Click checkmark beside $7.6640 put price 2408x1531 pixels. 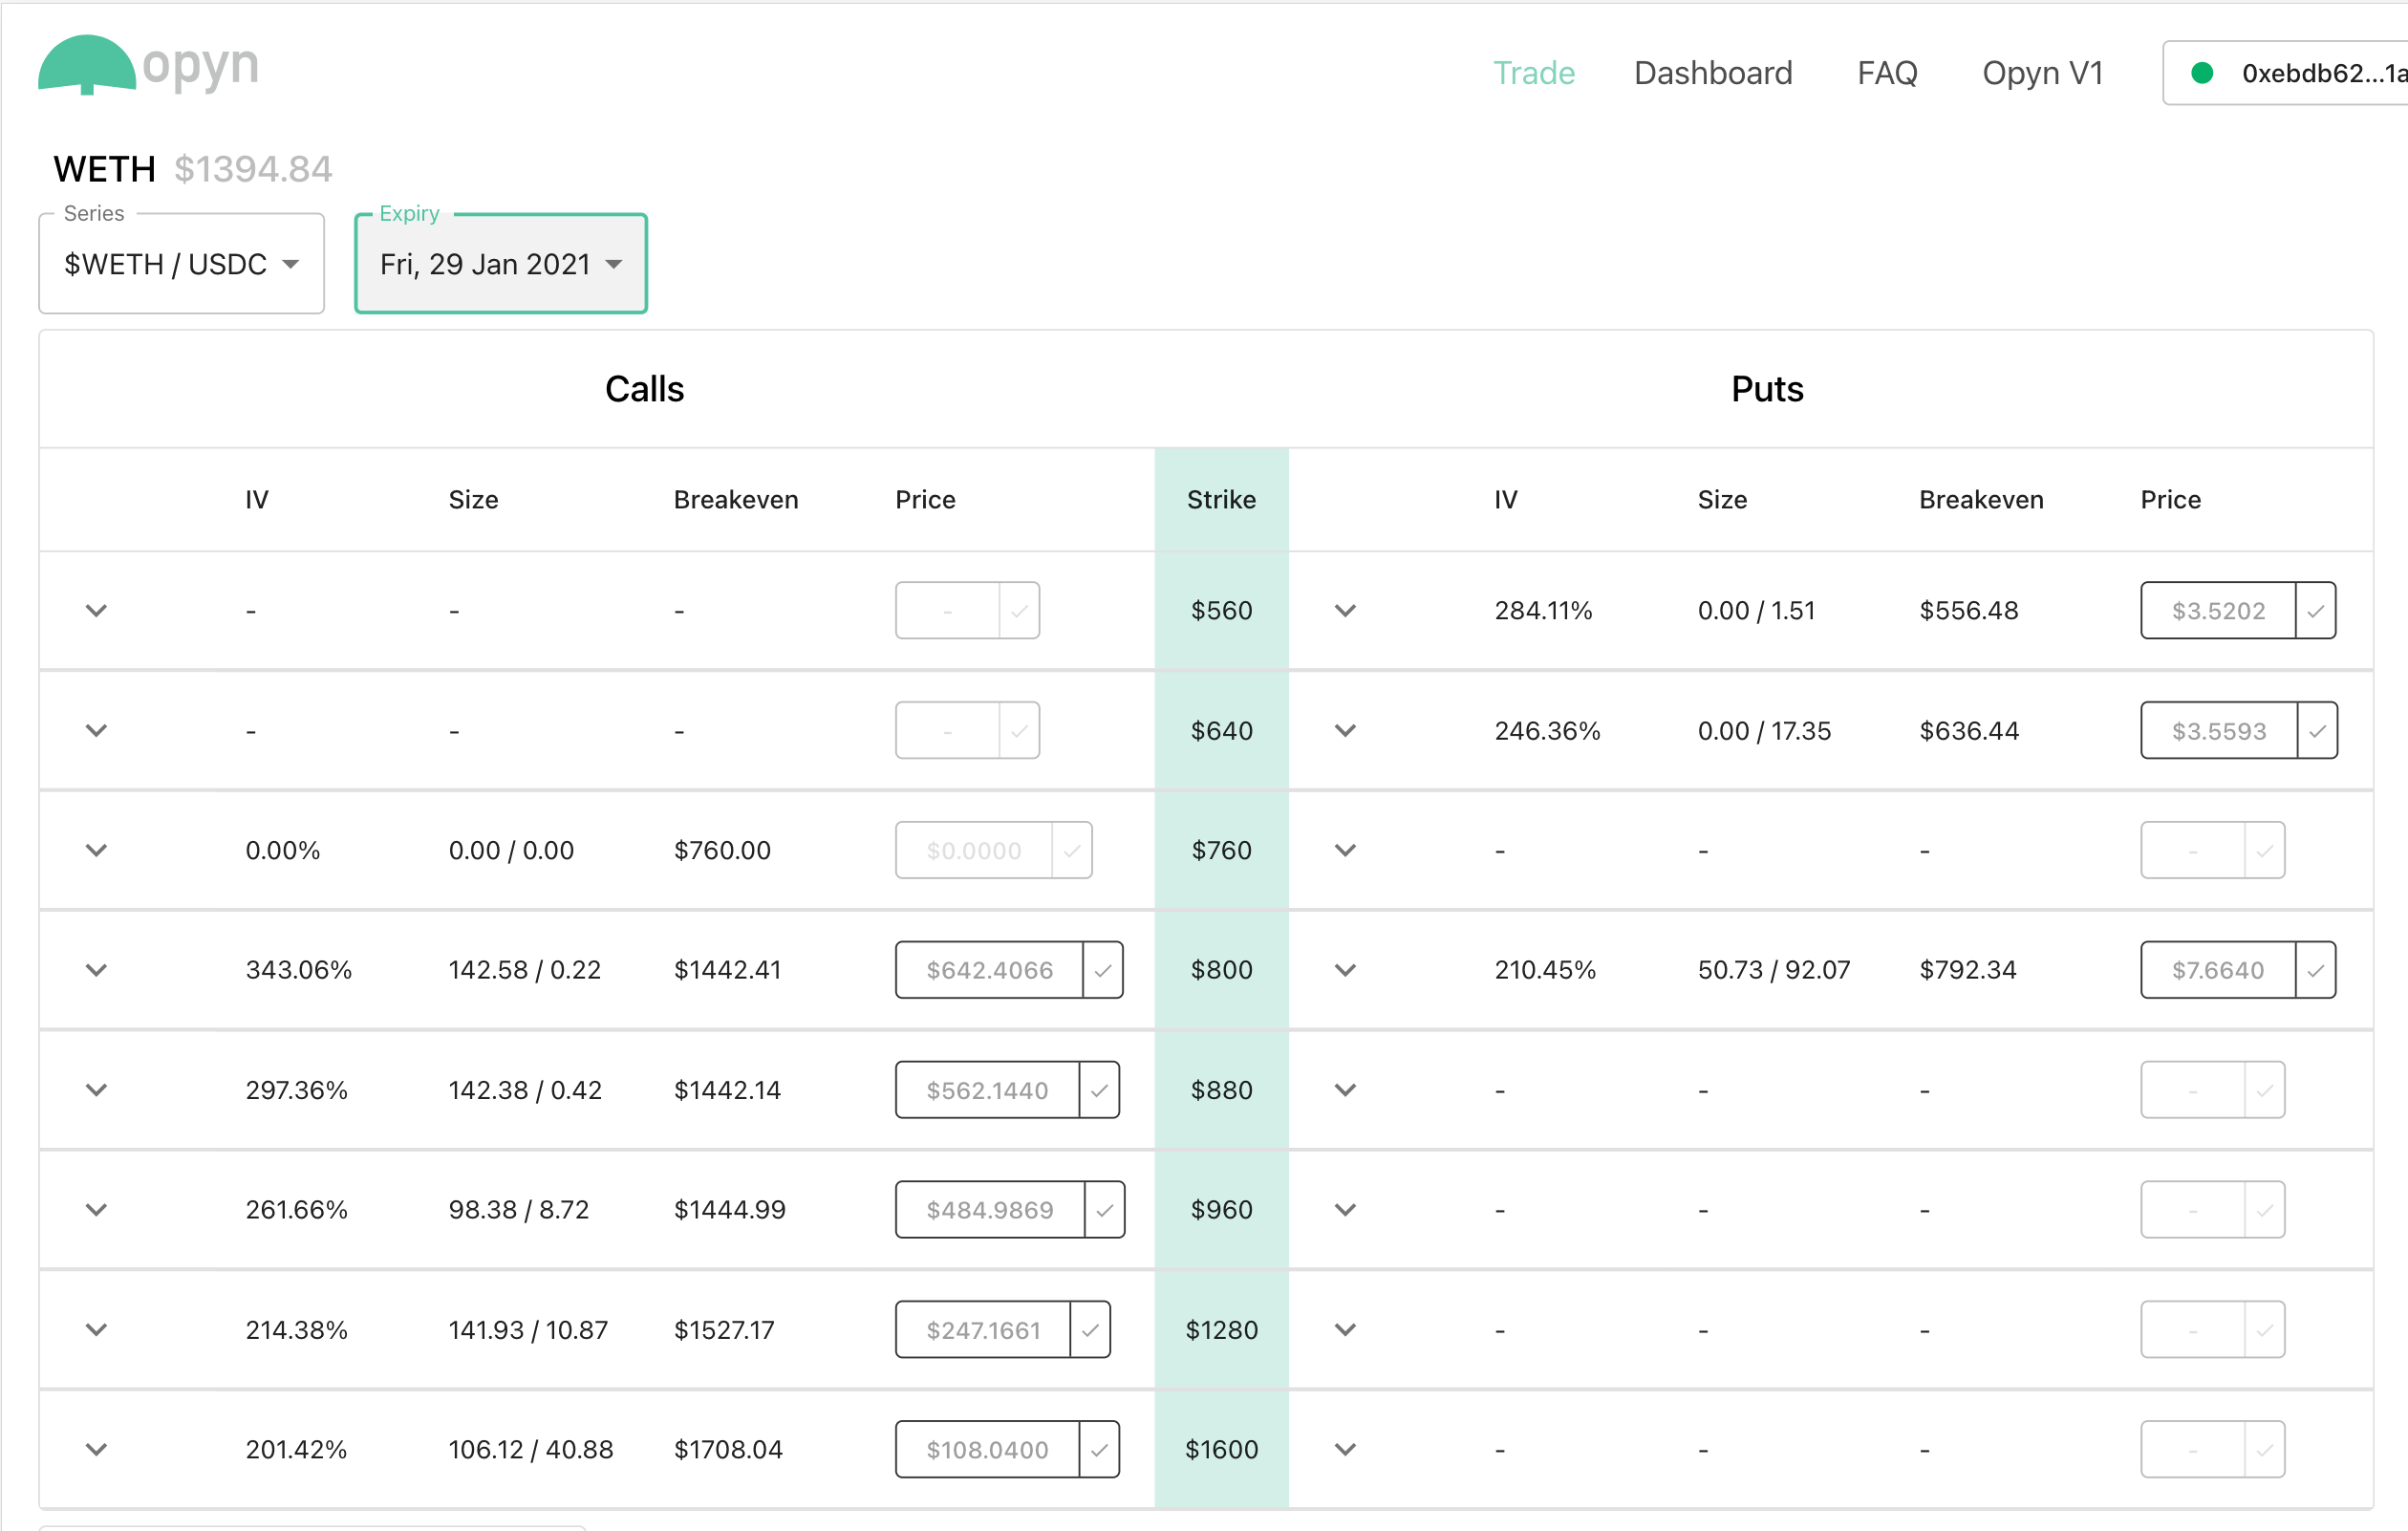pos(2315,970)
